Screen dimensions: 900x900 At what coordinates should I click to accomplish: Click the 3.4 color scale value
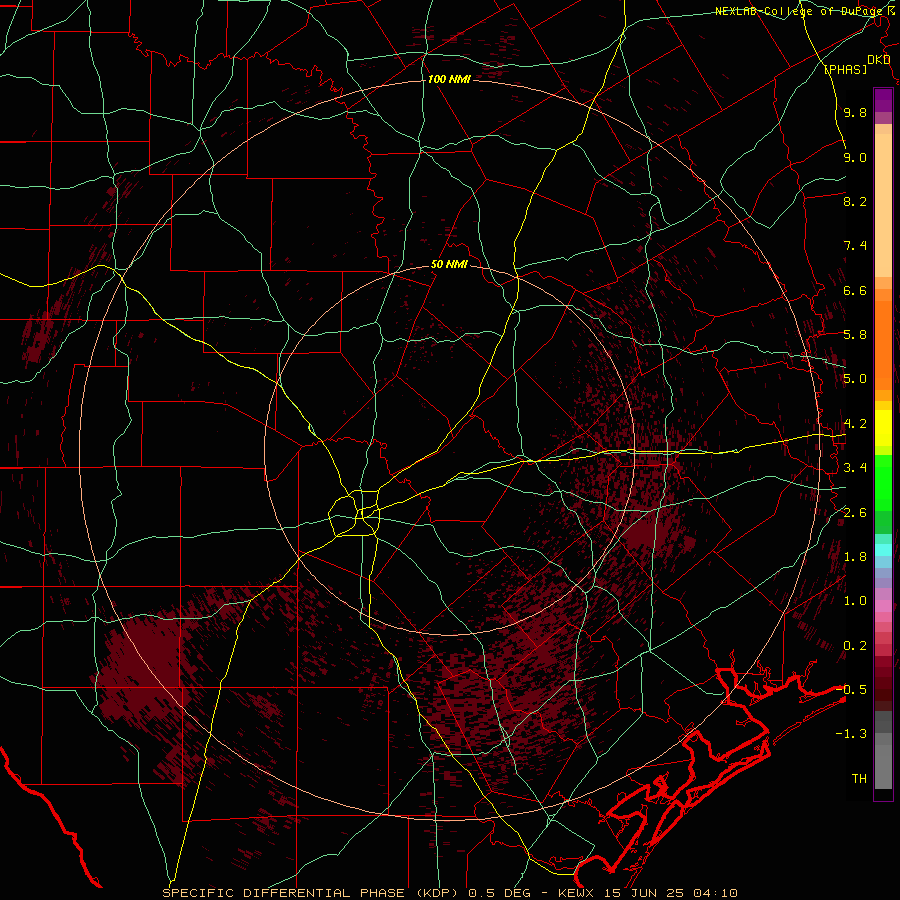point(855,468)
